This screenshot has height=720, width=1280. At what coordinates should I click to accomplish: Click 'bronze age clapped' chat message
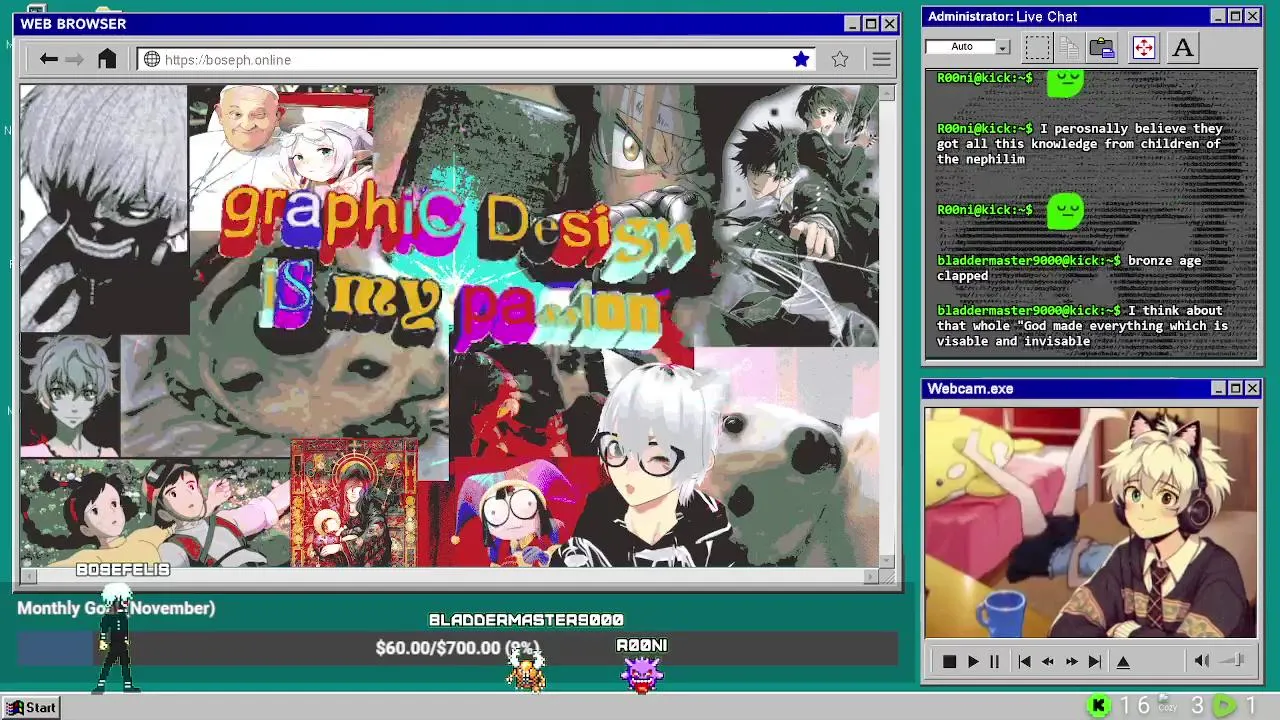[1069, 268]
